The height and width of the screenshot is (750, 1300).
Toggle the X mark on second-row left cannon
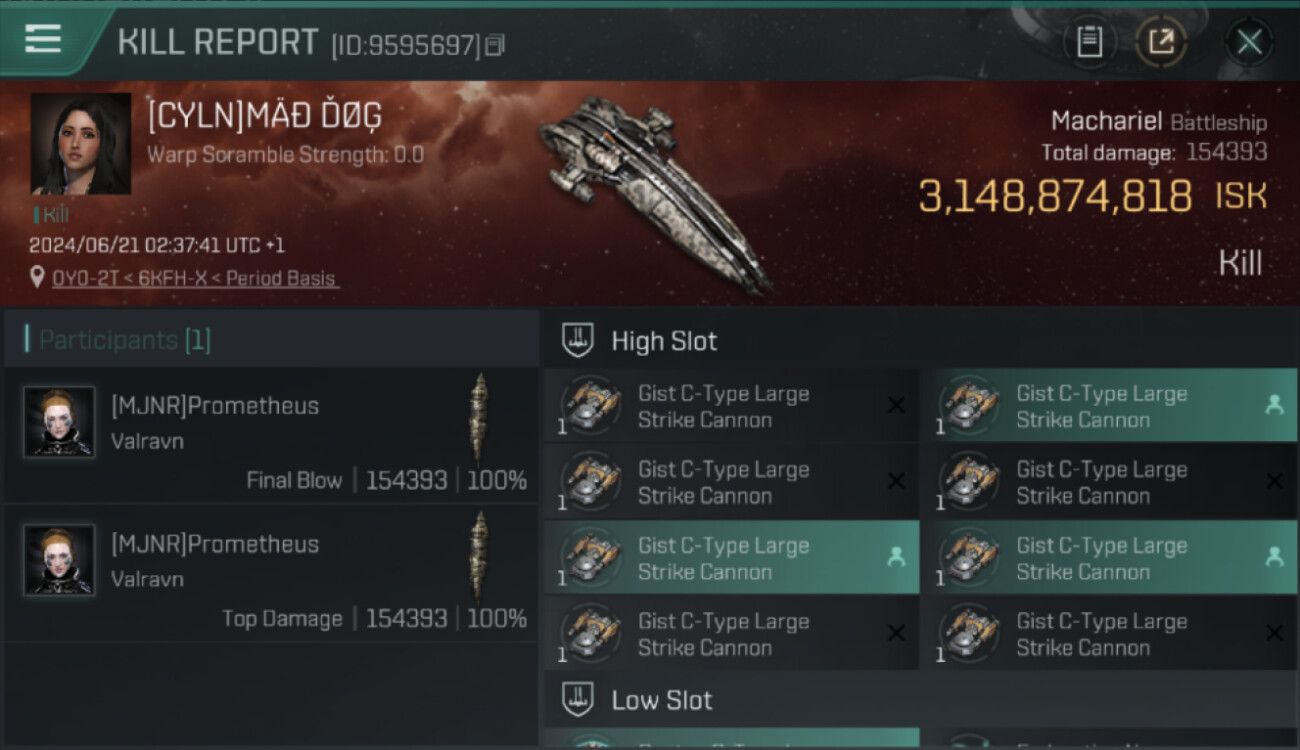pyautogui.click(x=896, y=482)
